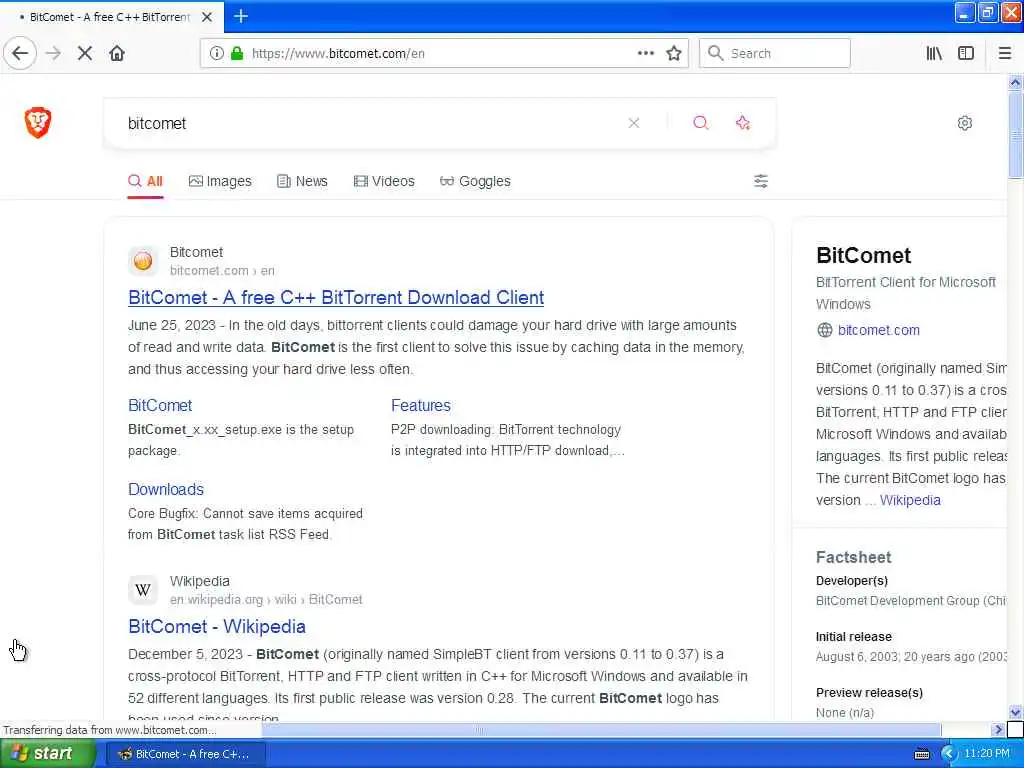Stop loading the page with the X button
Viewport: 1024px width, 768px height.
[x=85, y=53]
